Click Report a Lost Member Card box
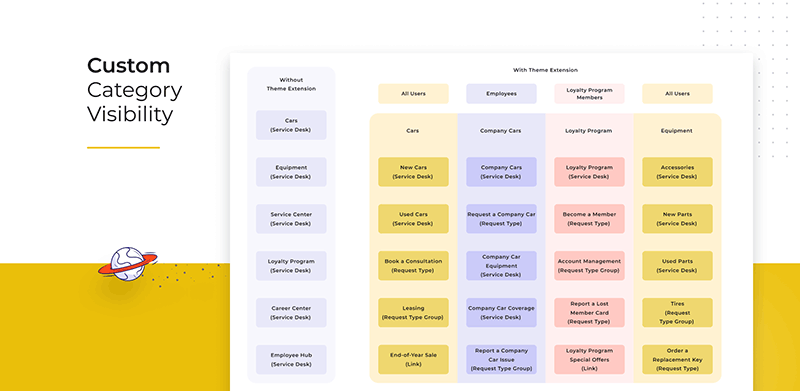 tap(589, 313)
